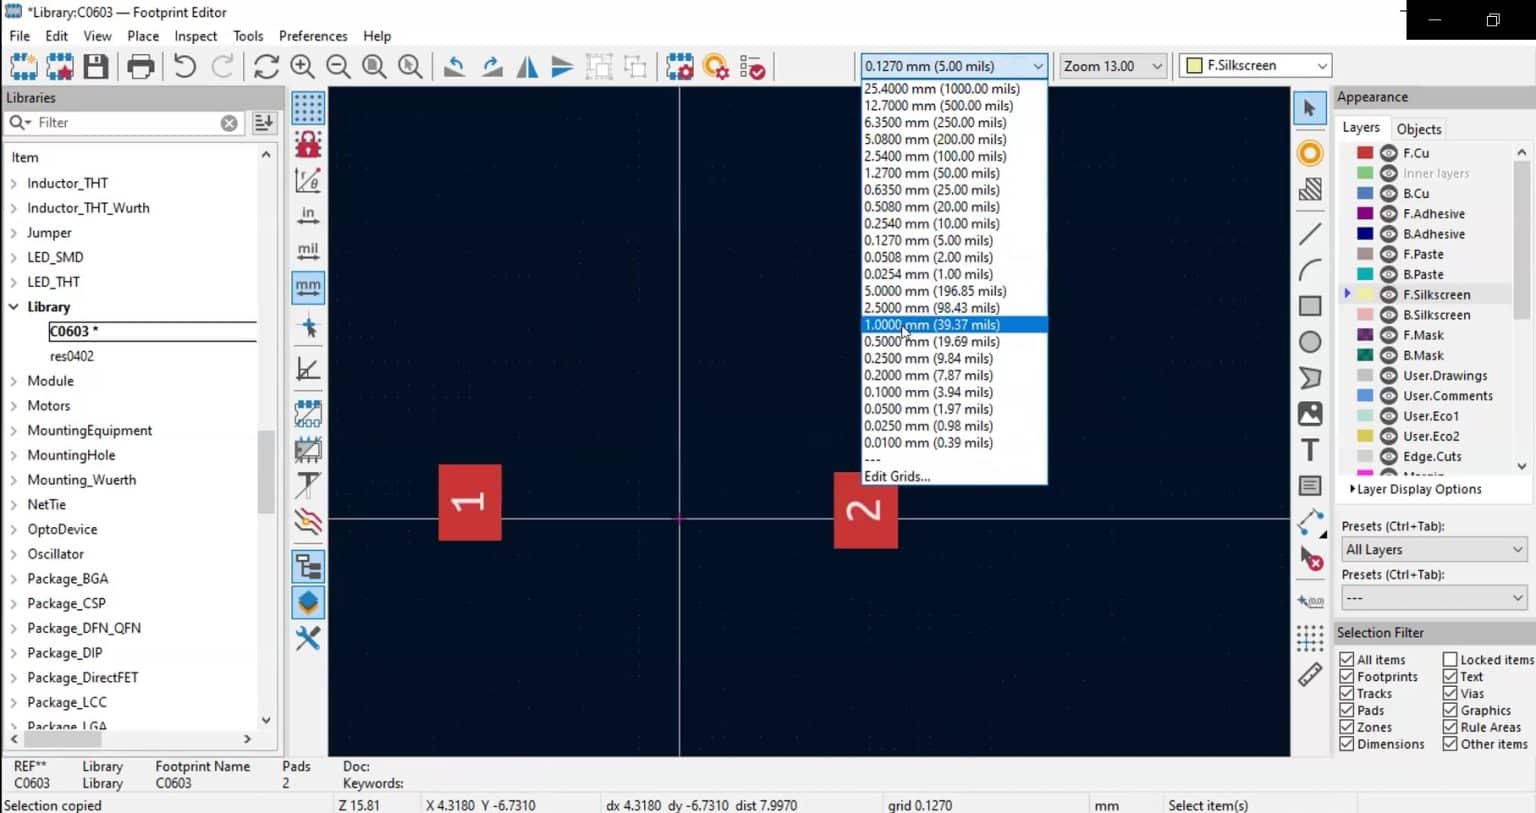Hide the F.Cu layer
1536x813 pixels.
[x=1387, y=152]
